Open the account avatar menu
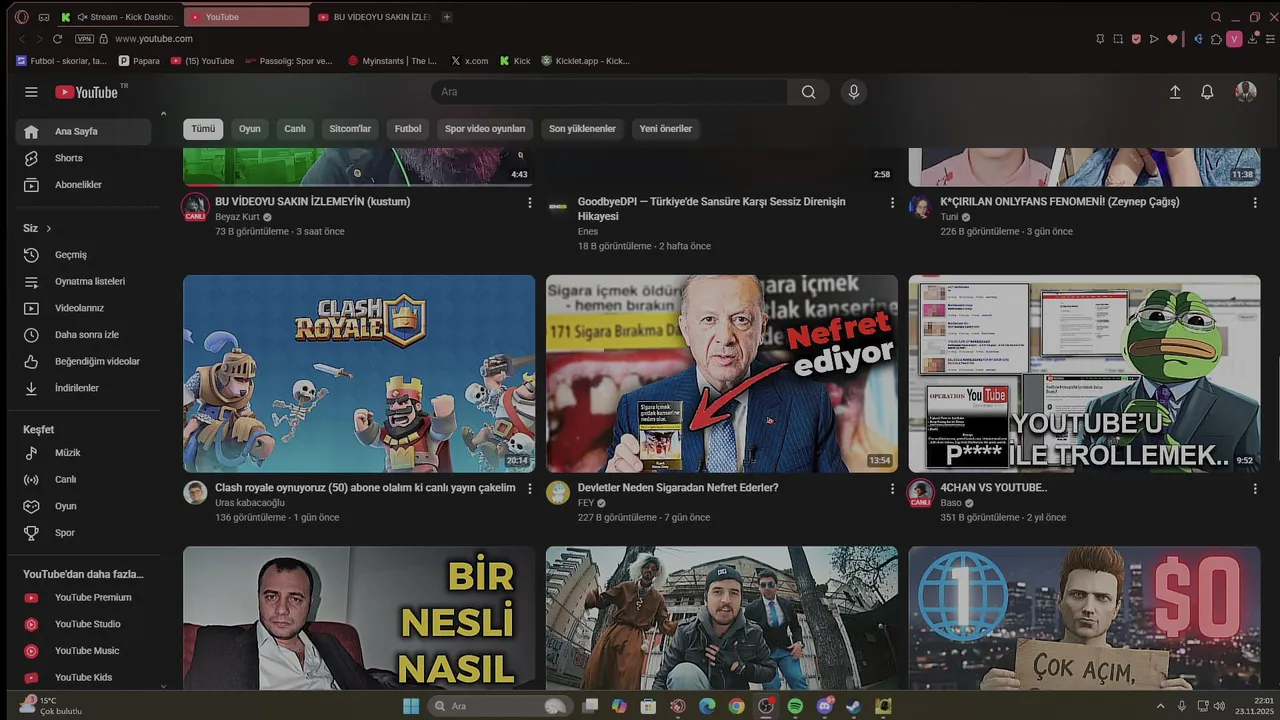The height and width of the screenshot is (720, 1280). [x=1246, y=92]
